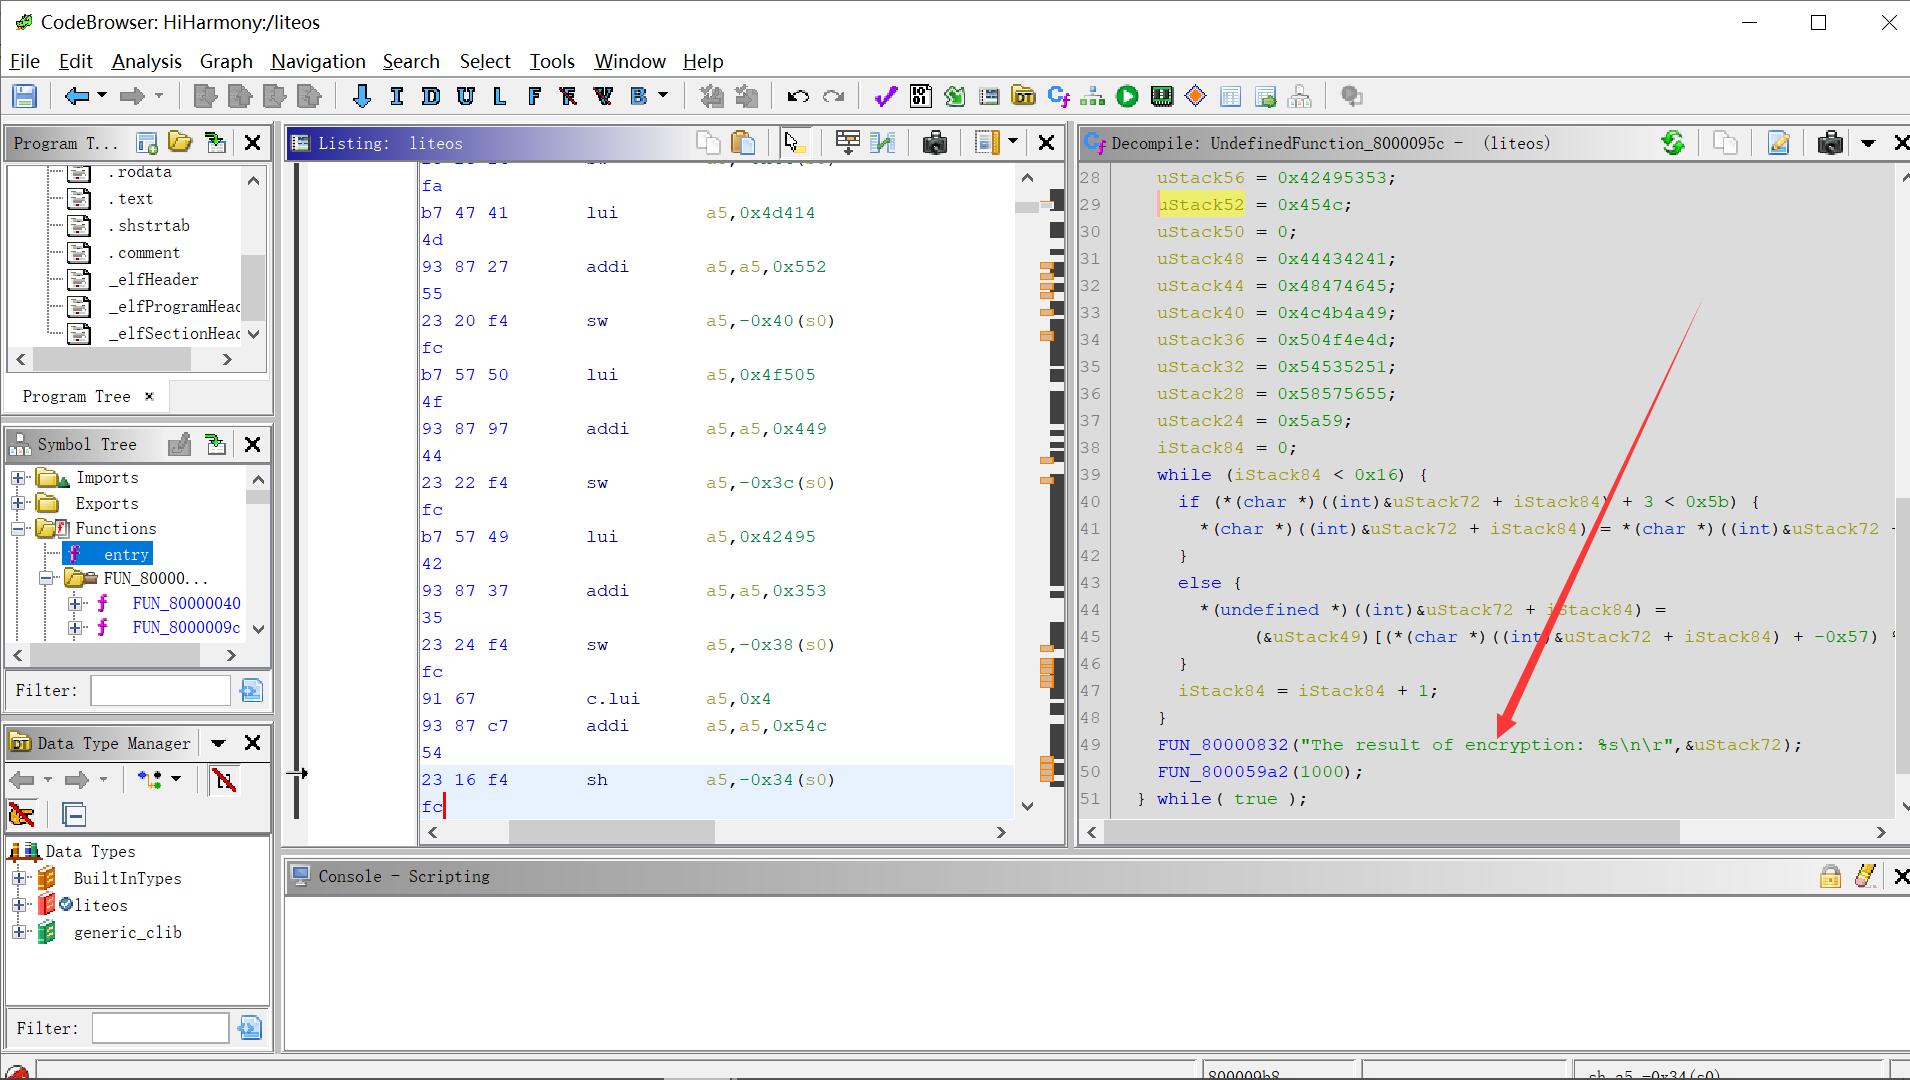Image resolution: width=1910 pixels, height=1080 pixels.
Task: Click the Save program icon in toolbar
Action: (x=24, y=96)
